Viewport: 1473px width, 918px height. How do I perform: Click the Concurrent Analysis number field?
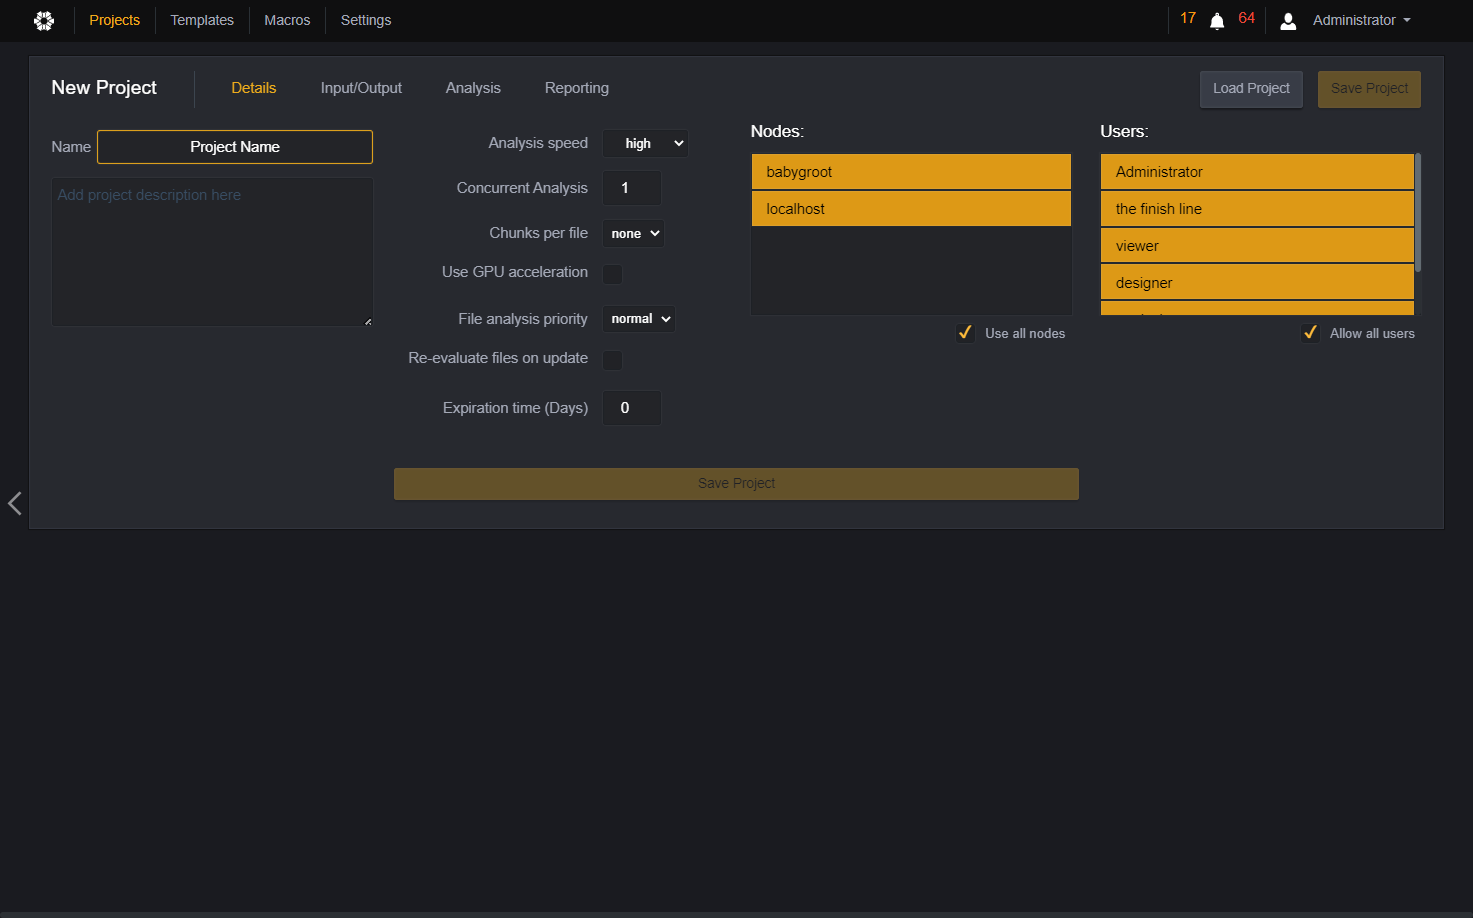[x=632, y=188]
